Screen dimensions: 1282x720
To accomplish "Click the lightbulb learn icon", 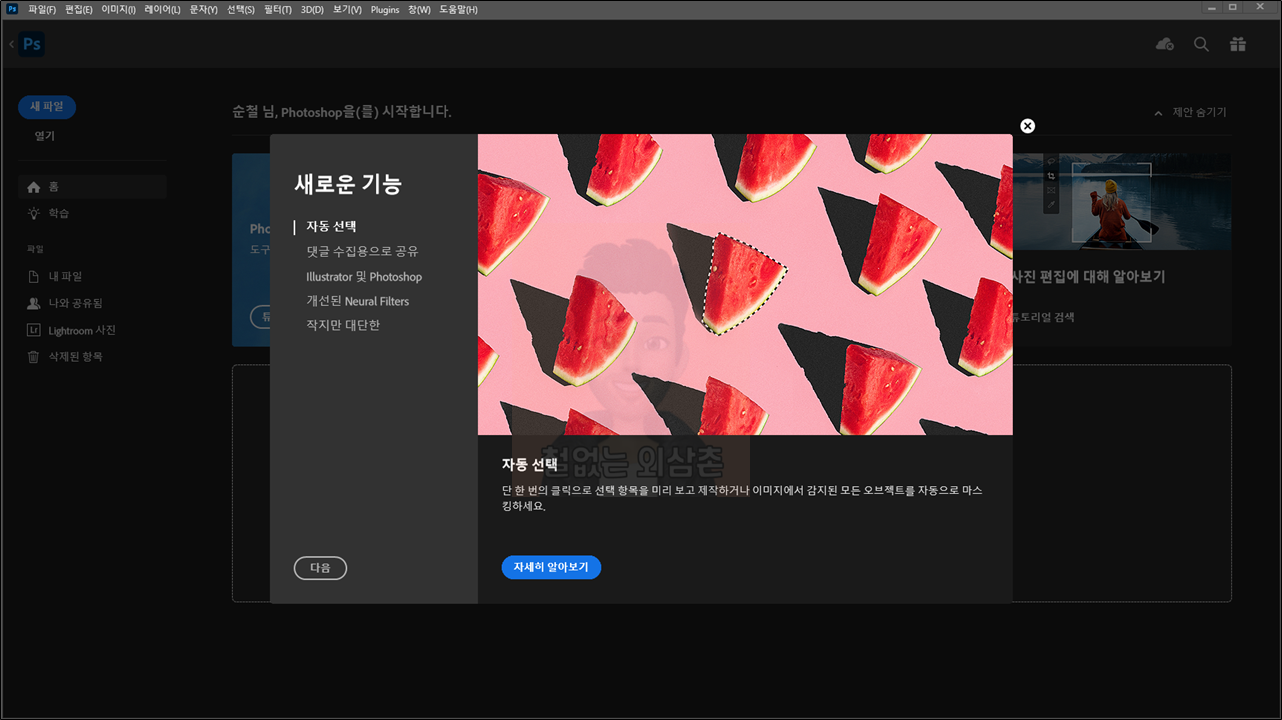I will [x=34, y=213].
